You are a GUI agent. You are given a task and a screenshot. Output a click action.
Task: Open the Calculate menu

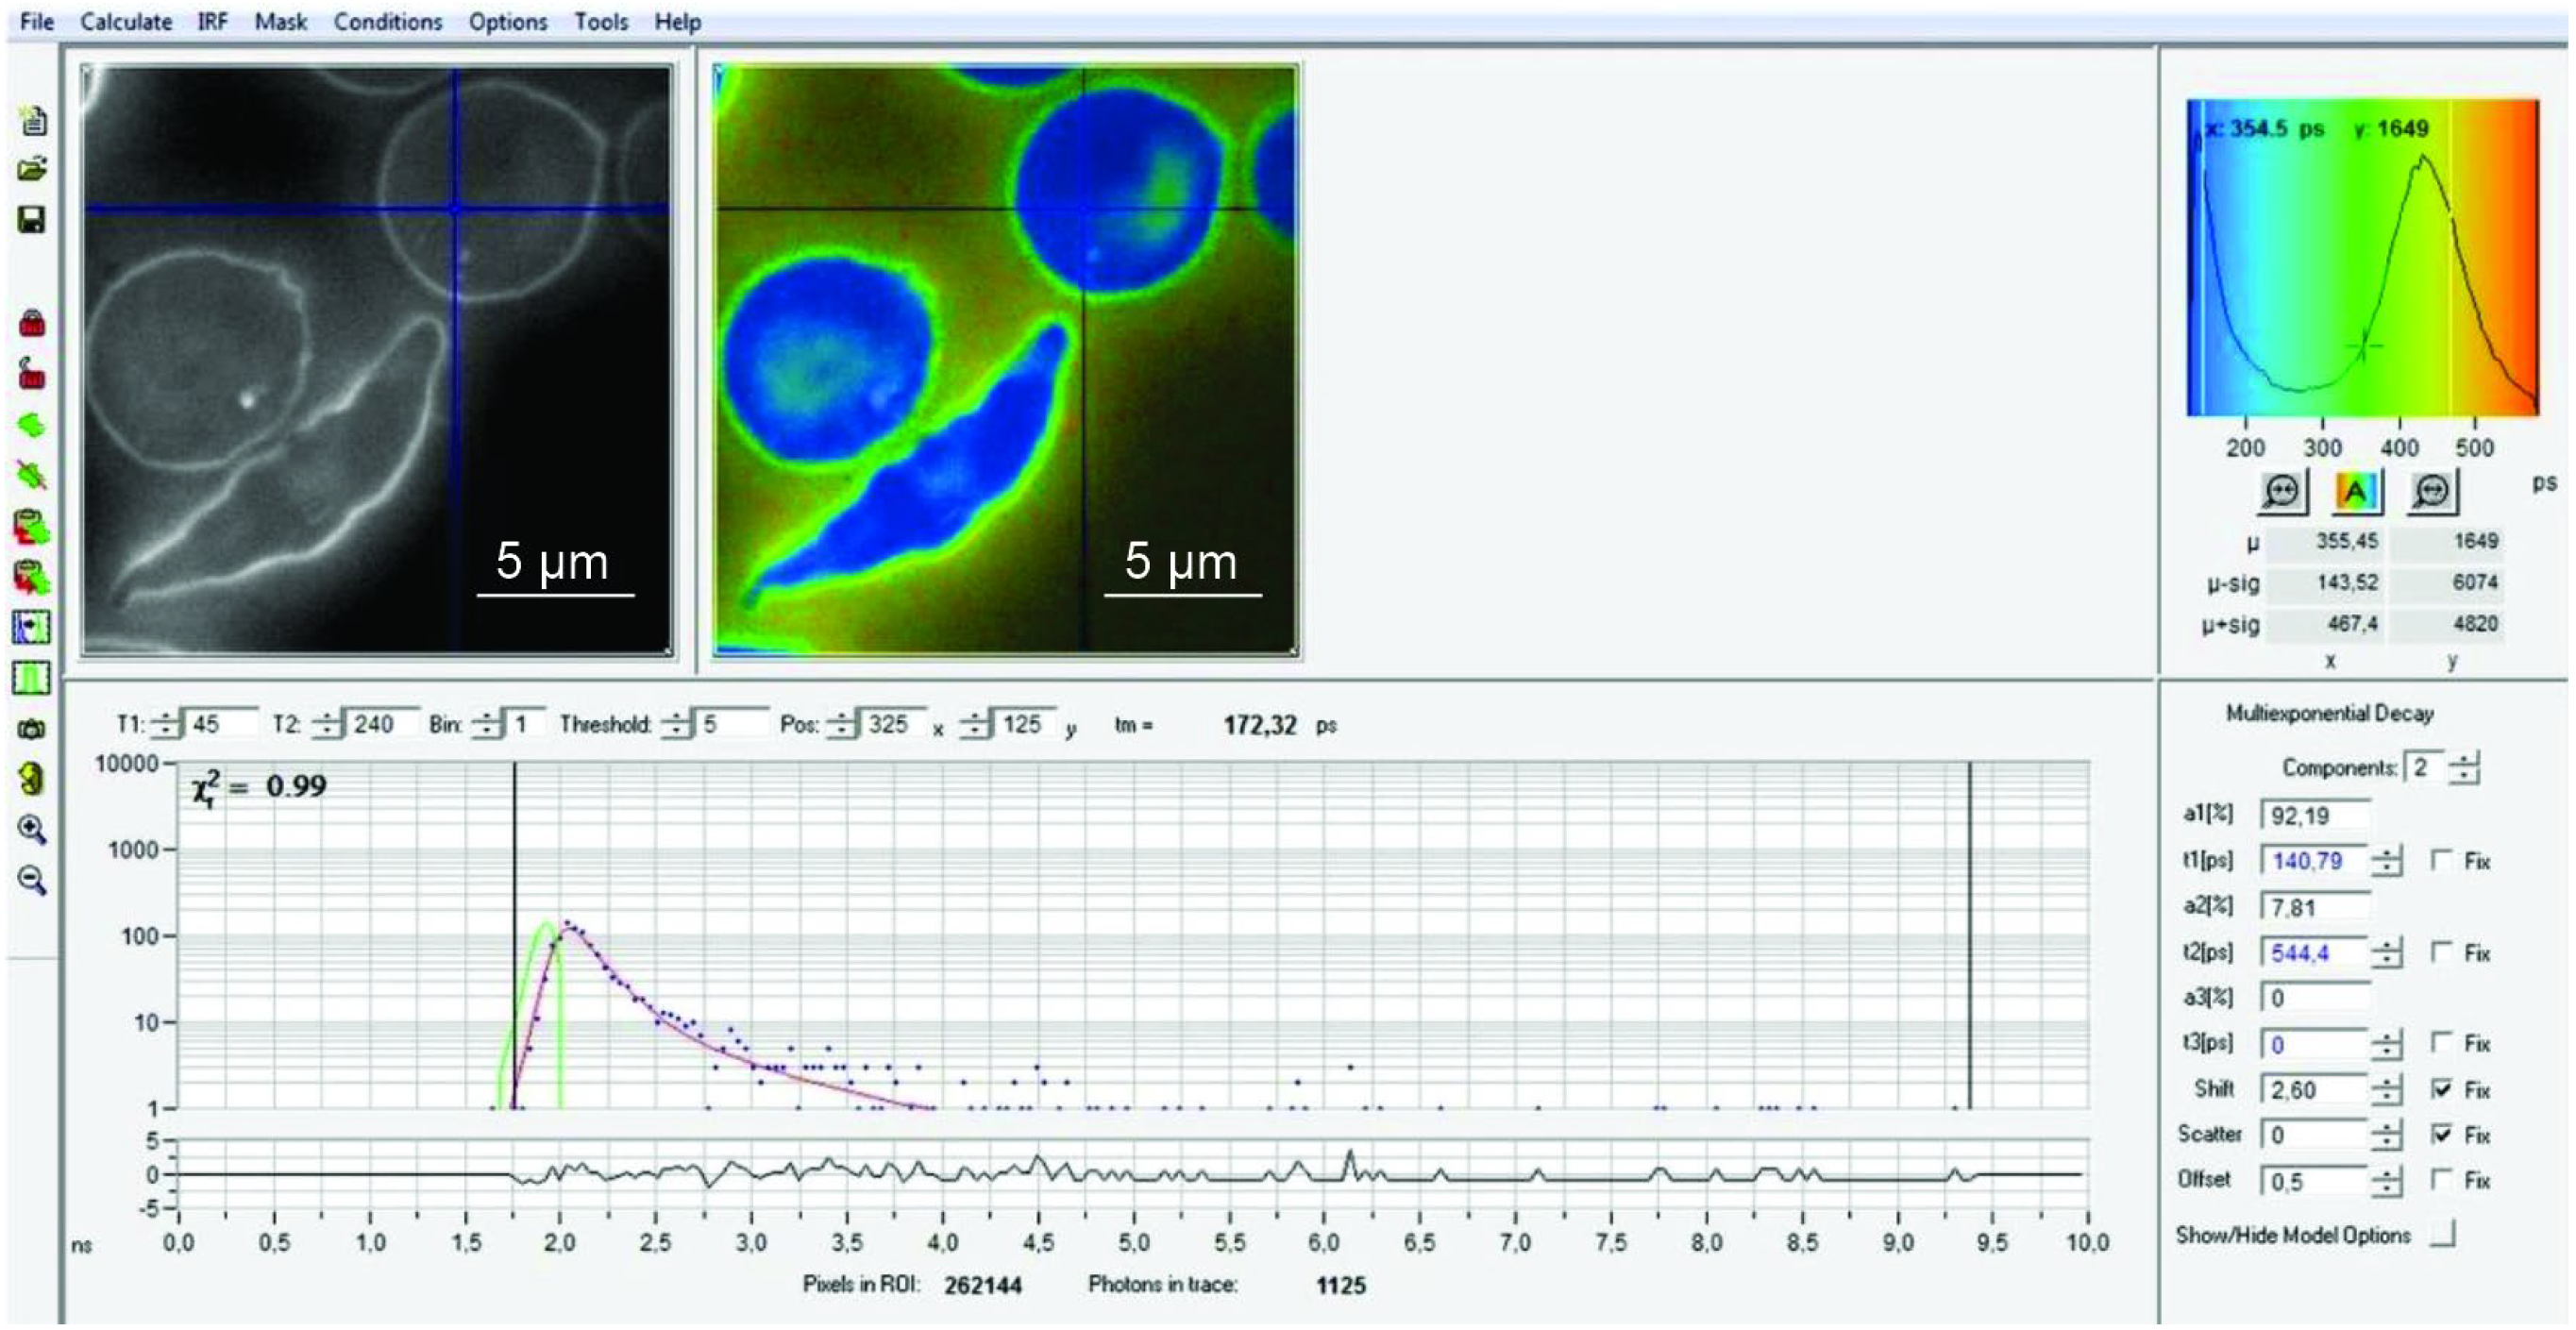click(x=126, y=21)
